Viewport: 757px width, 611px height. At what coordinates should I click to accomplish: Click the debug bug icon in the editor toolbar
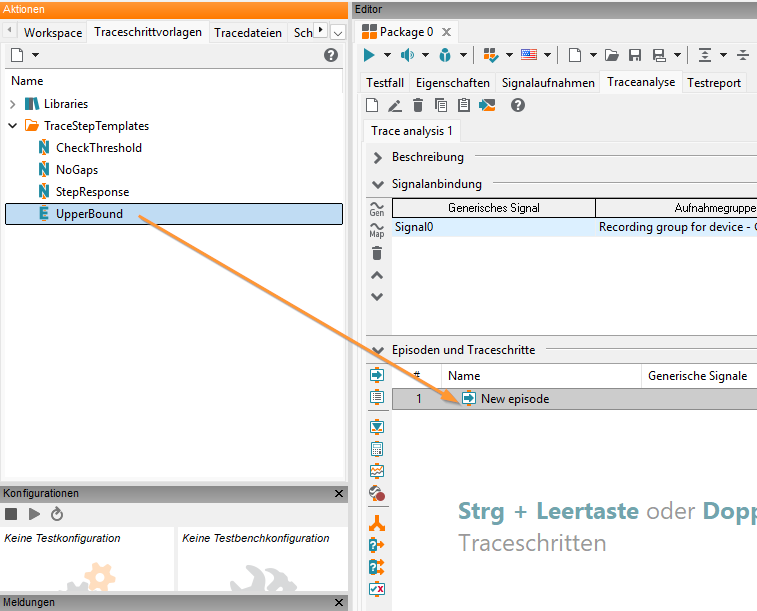coord(445,56)
